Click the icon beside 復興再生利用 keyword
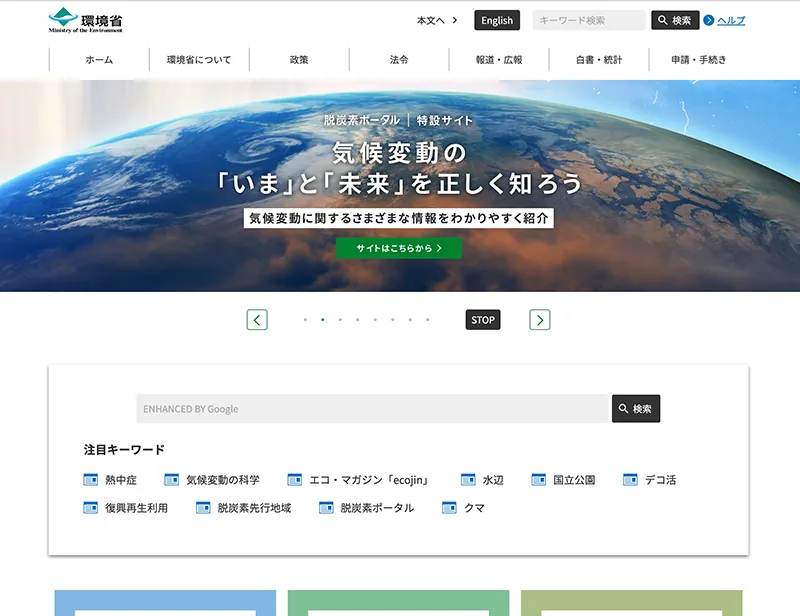The width and height of the screenshot is (800, 616). tap(90, 508)
